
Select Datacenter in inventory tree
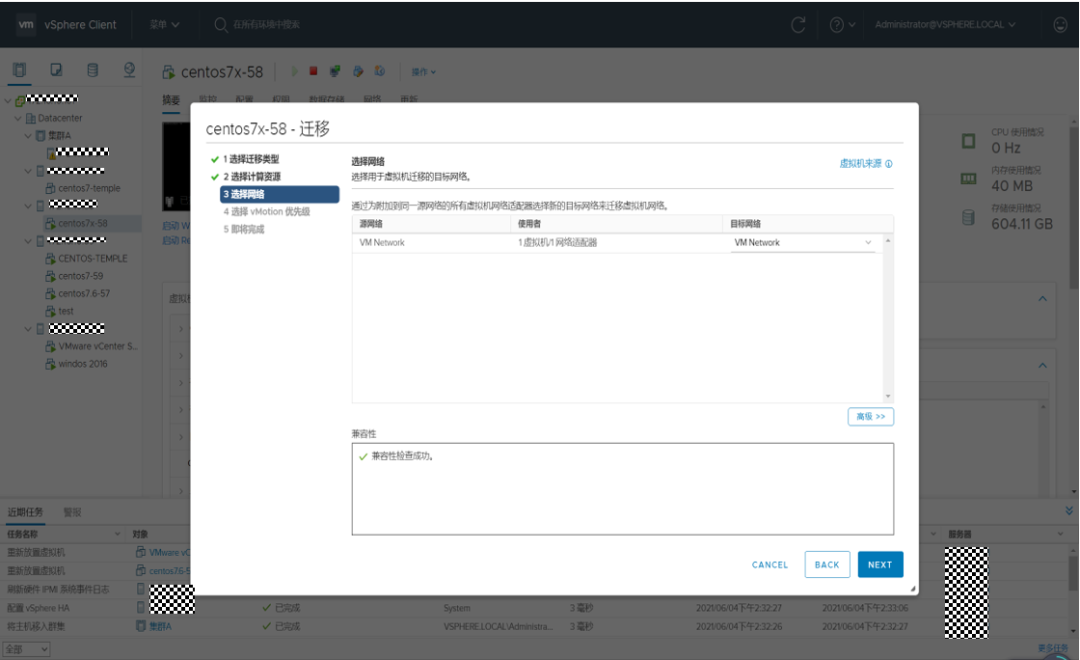(59, 118)
